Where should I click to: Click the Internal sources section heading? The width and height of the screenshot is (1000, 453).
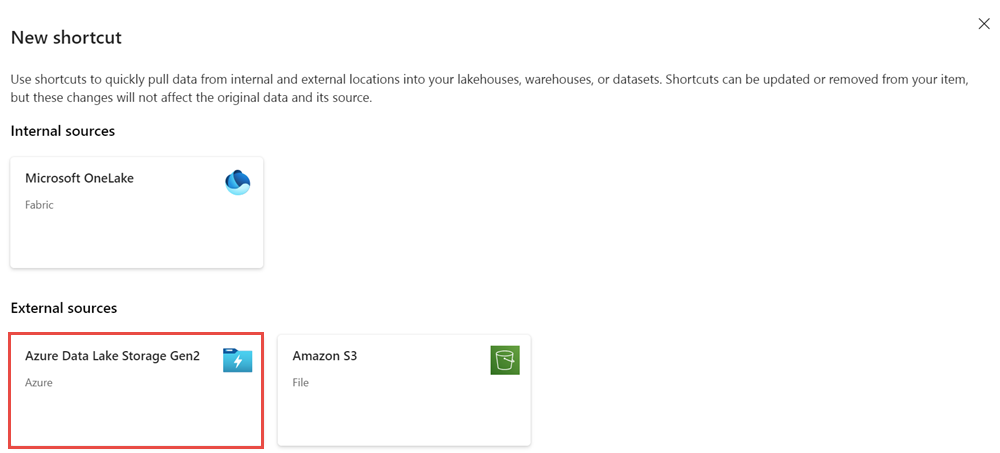[x=62, y=131]
